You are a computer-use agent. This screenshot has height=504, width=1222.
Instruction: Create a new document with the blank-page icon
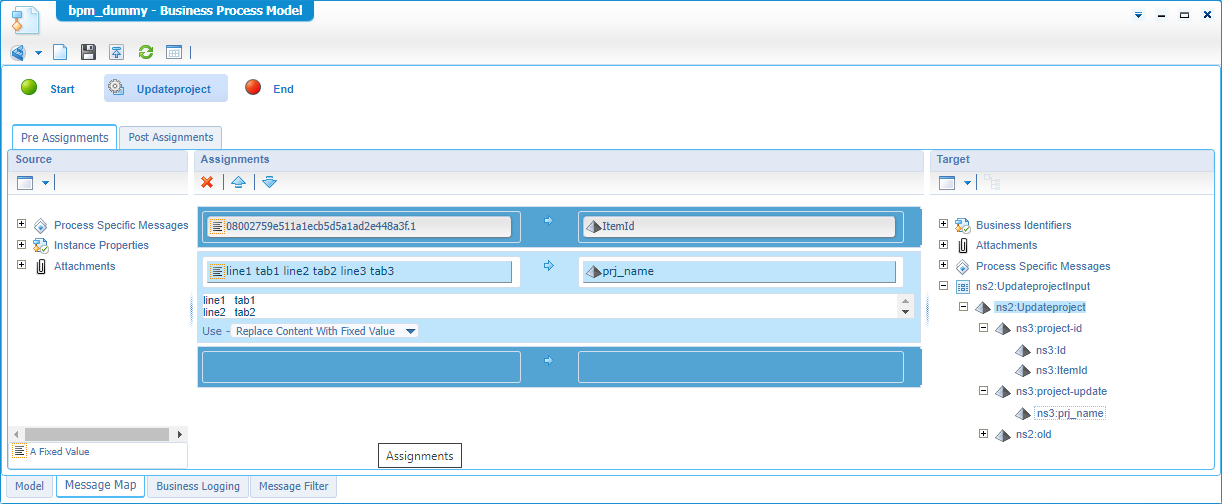[x=60, y=52]
